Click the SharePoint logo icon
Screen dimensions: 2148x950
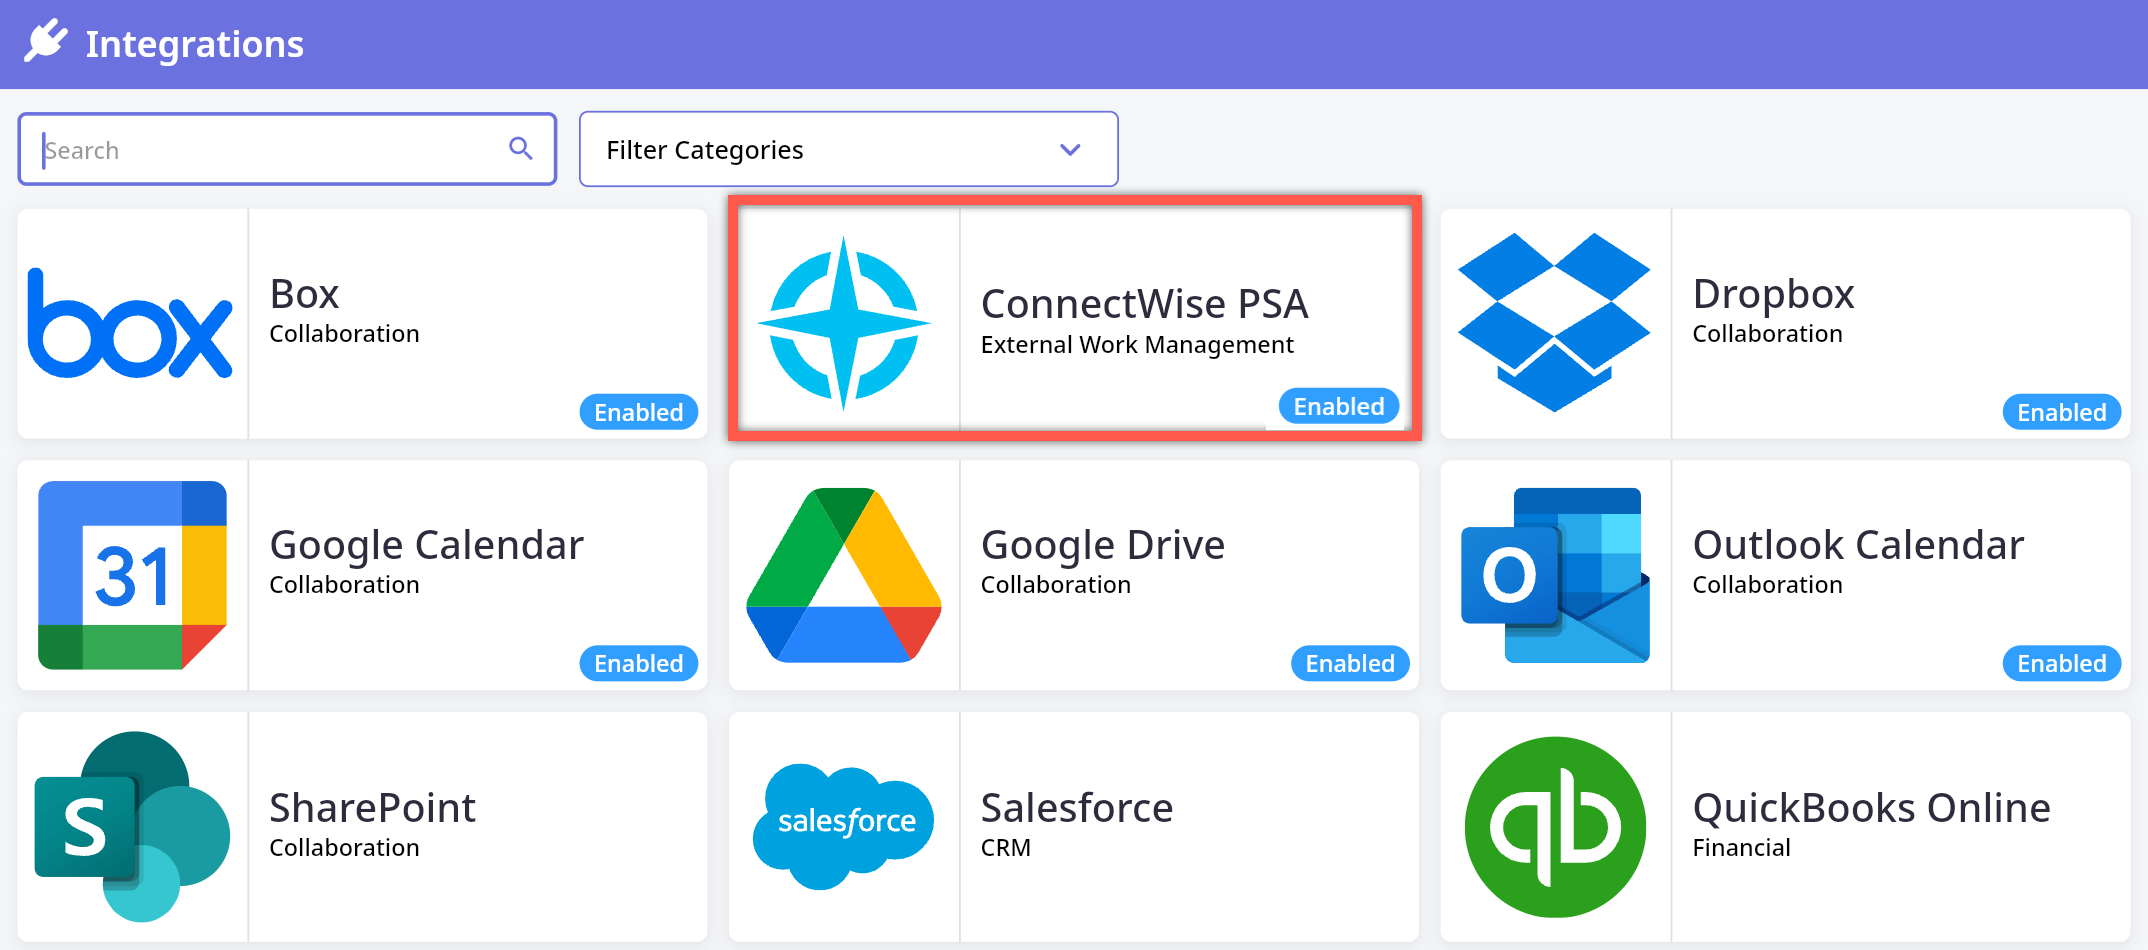click(132, 826)
